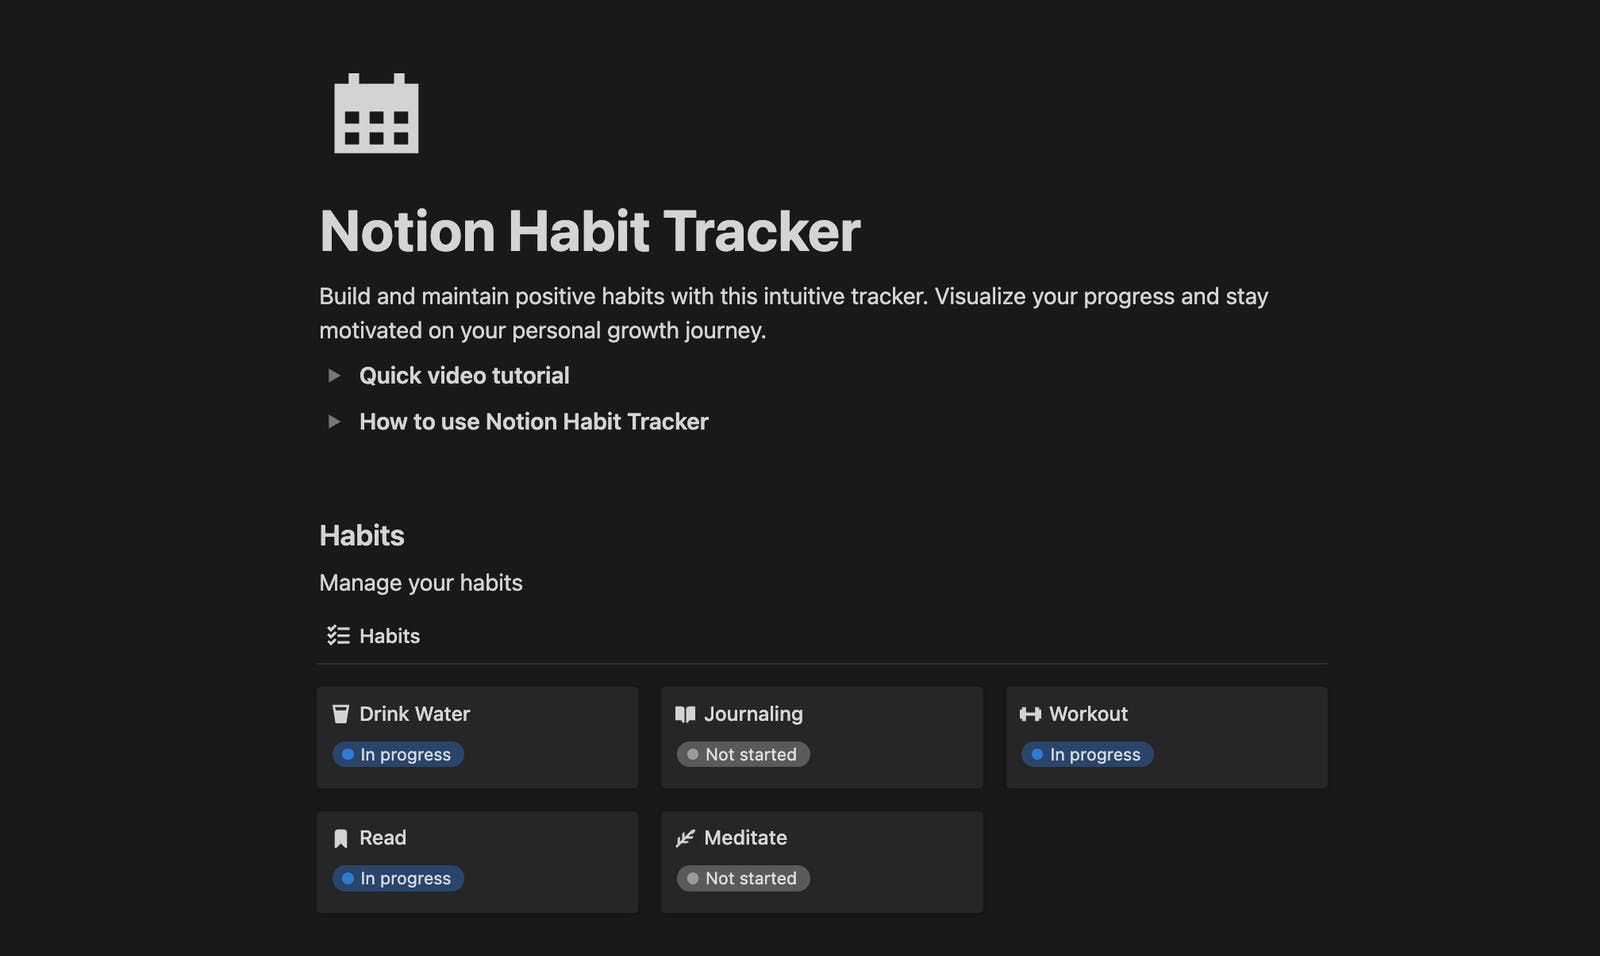Click the Drink Water cup icon
The image size is (1600, 956).
341,714
